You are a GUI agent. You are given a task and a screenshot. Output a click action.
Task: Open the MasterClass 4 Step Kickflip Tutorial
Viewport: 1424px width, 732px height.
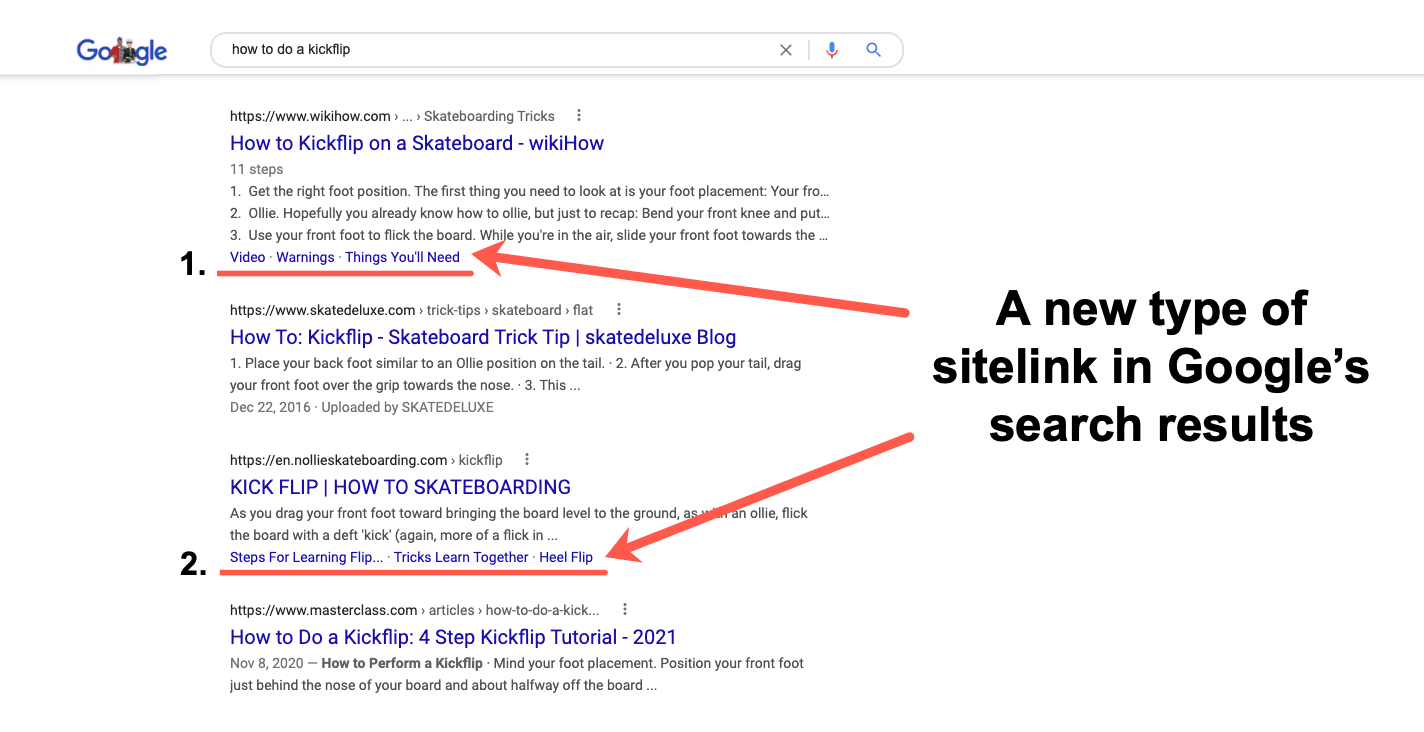[x=452, y=637]
